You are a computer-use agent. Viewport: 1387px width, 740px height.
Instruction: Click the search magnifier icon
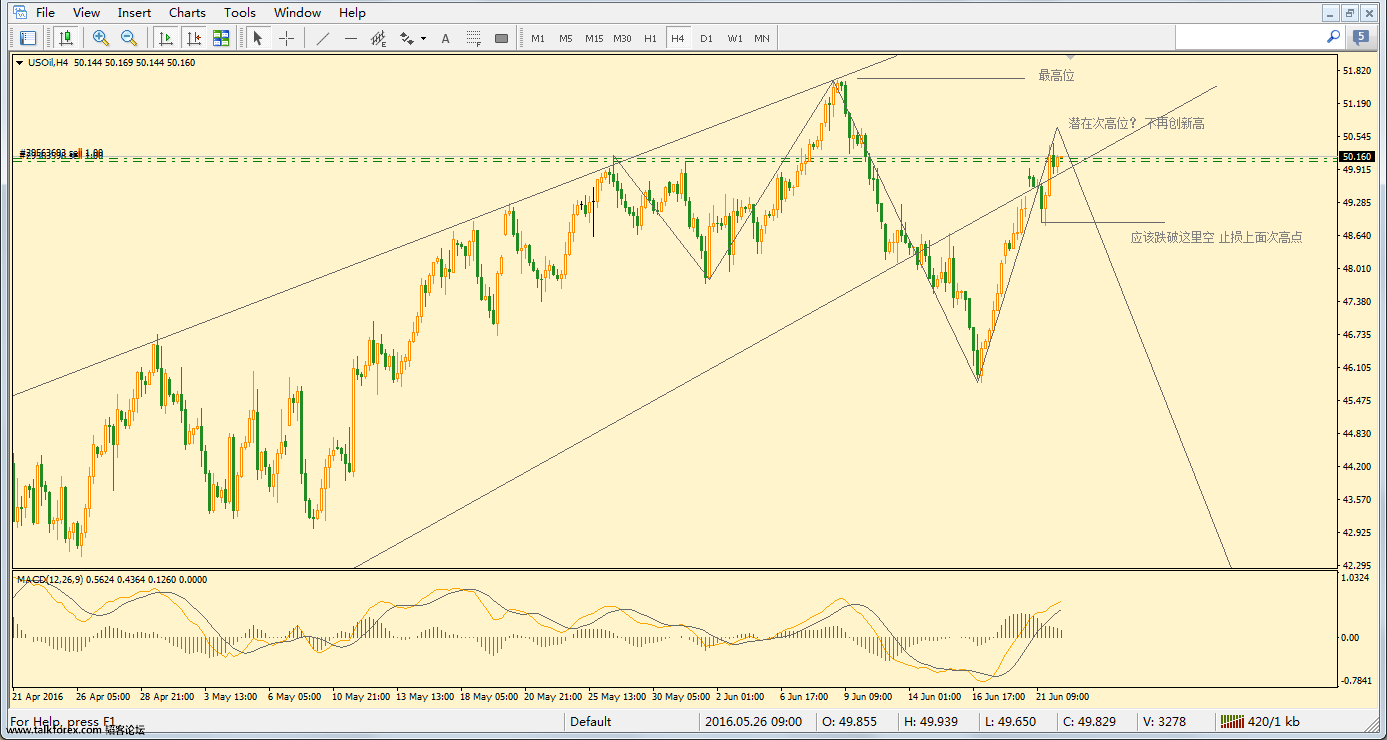click(x=1333, y=37)
